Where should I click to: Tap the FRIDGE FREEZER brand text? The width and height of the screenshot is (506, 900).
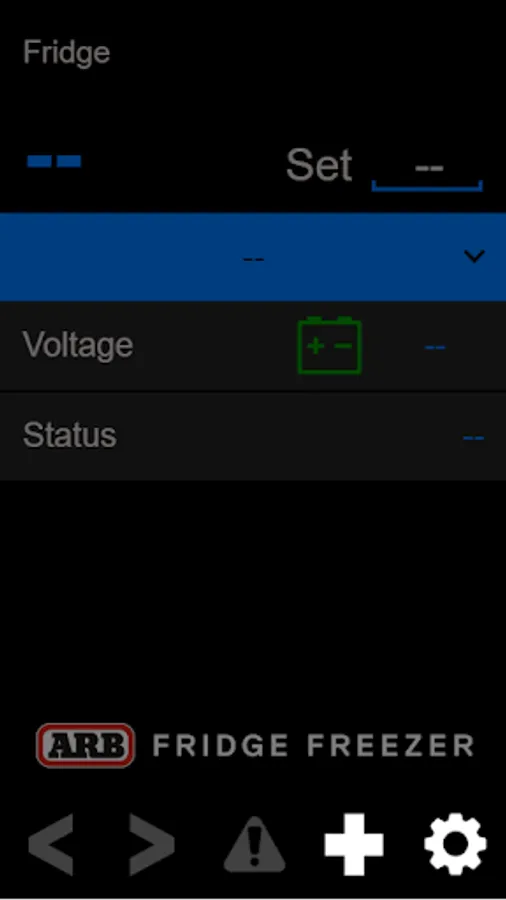tap(313, 746)
